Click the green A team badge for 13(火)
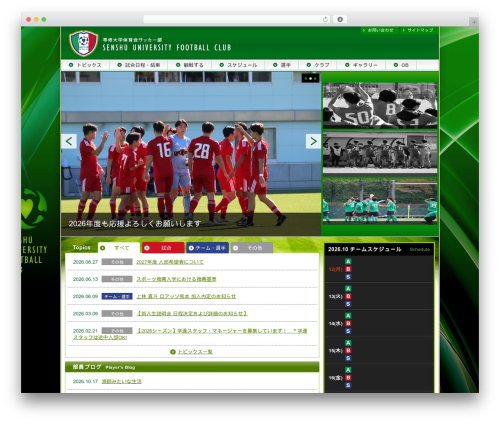 coord(348,289)
